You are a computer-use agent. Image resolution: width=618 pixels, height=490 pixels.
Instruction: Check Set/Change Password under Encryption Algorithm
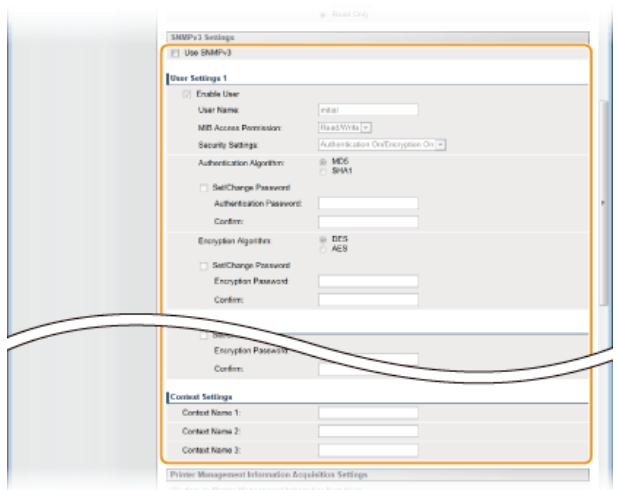[x=204, y=266]
